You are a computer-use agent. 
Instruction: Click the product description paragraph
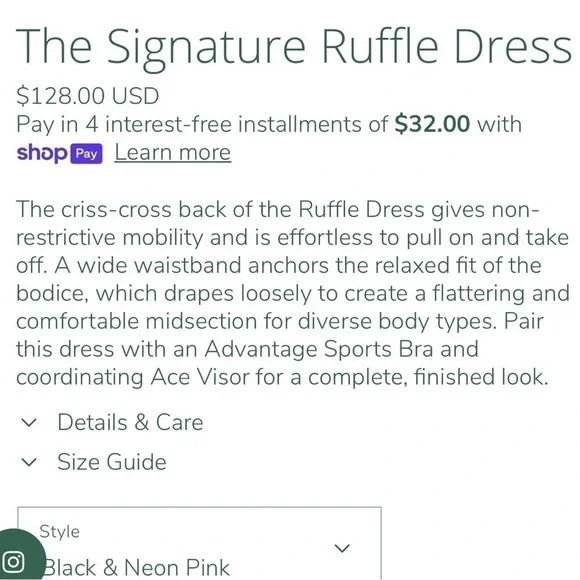pos(293,293)
